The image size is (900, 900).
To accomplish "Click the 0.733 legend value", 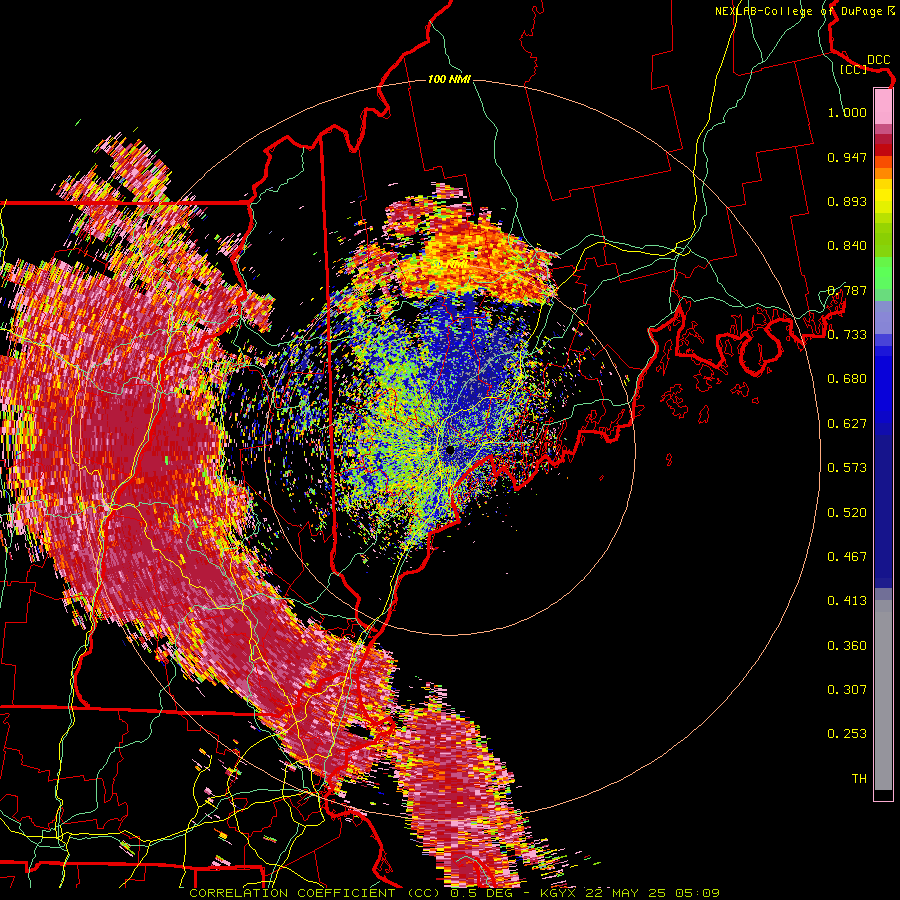I will 847,335.
